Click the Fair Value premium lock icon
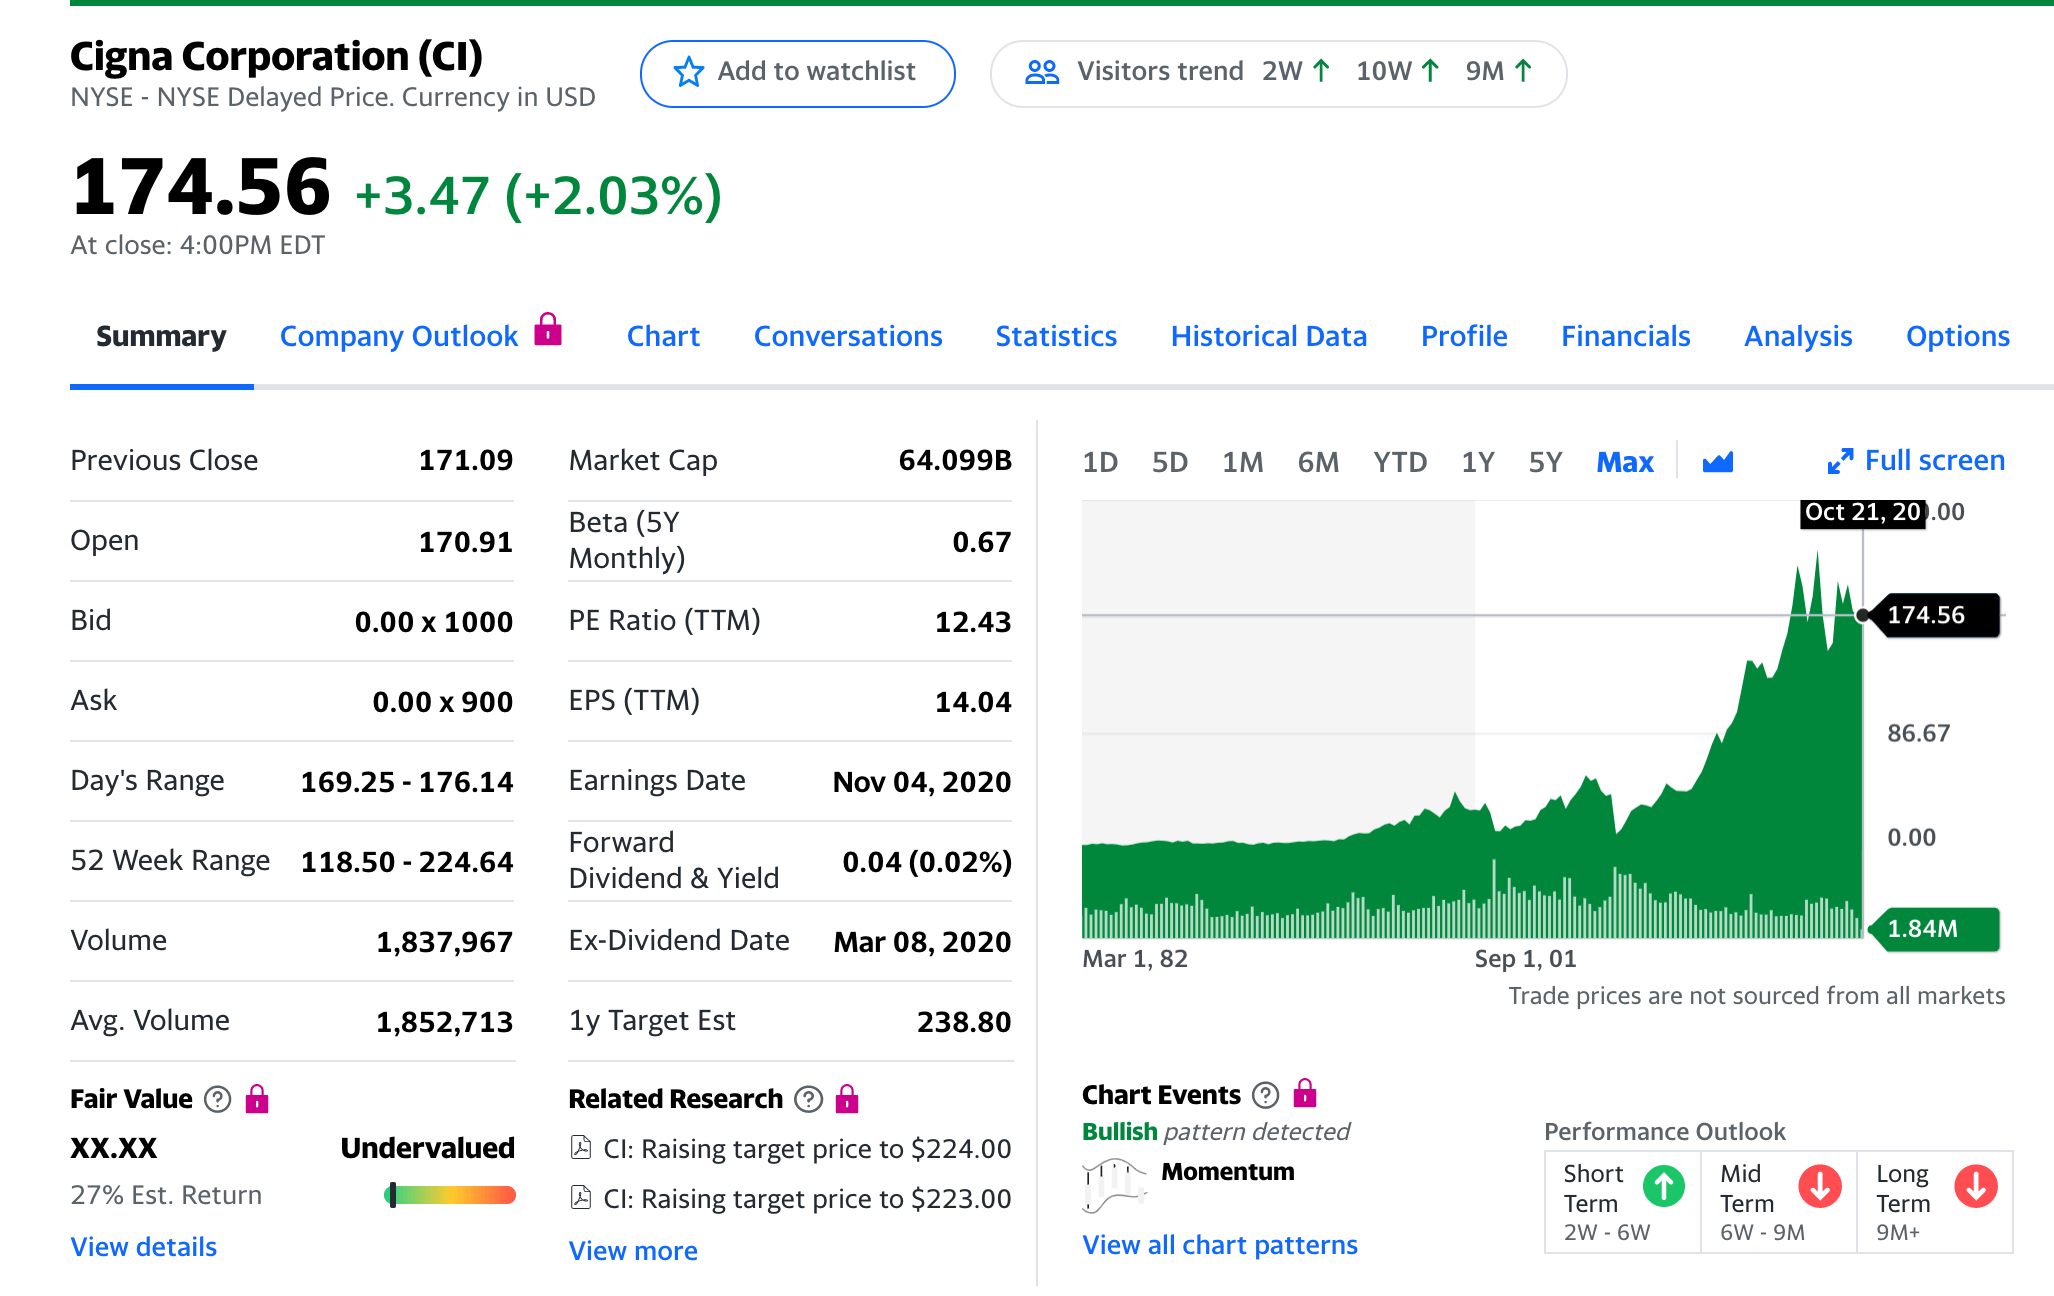 [x=257, y=1099]
